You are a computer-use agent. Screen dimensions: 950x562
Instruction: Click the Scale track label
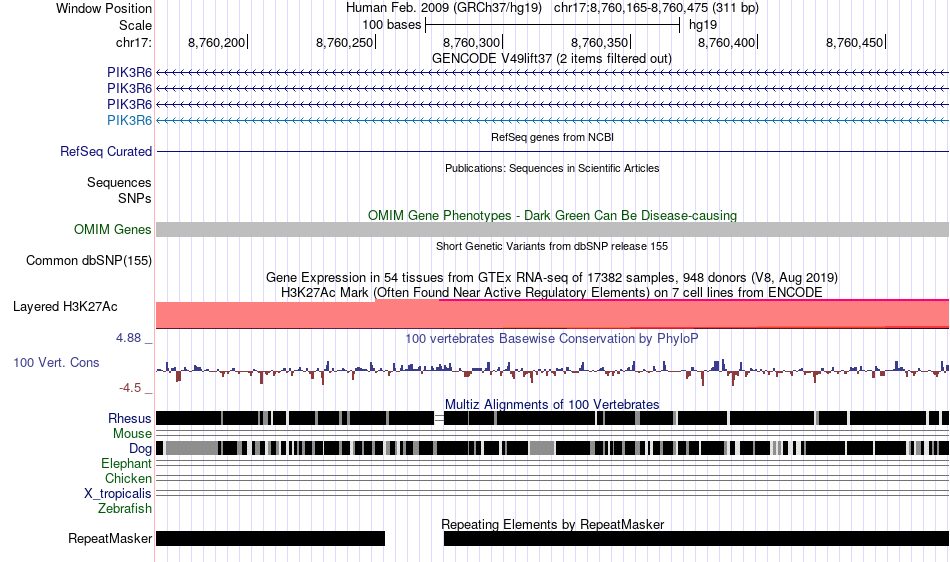135,25
